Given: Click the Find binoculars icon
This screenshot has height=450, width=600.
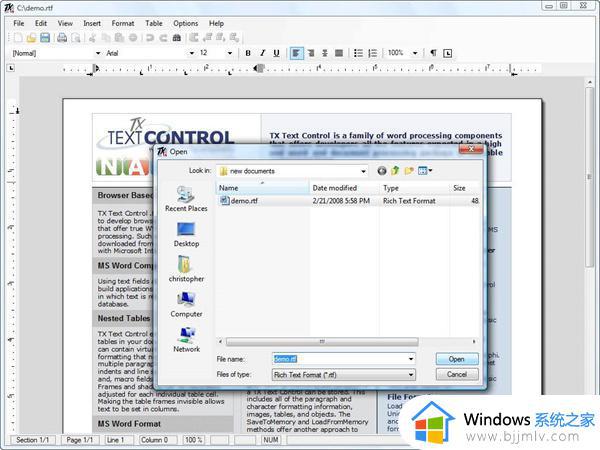Looking at the screenshot, I should [177, 38].
